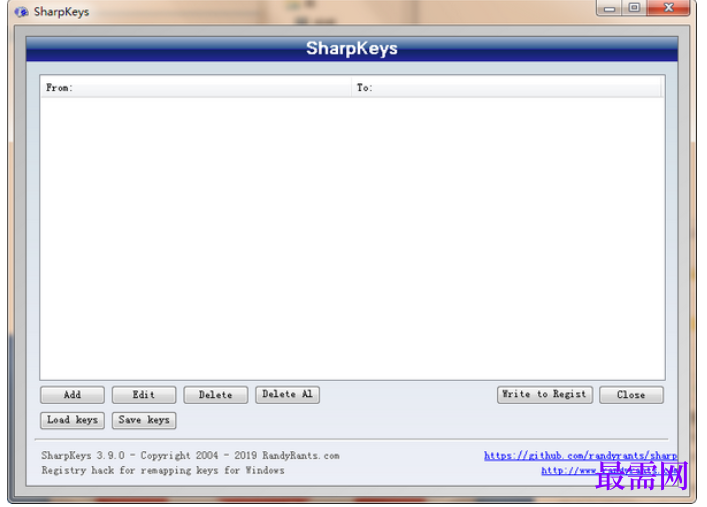Image resolution: width=707 pixels, height=507 pixels.
Task: Click the 'Registry hack for remapping keys' text
Action: click(x=163, y=470)
